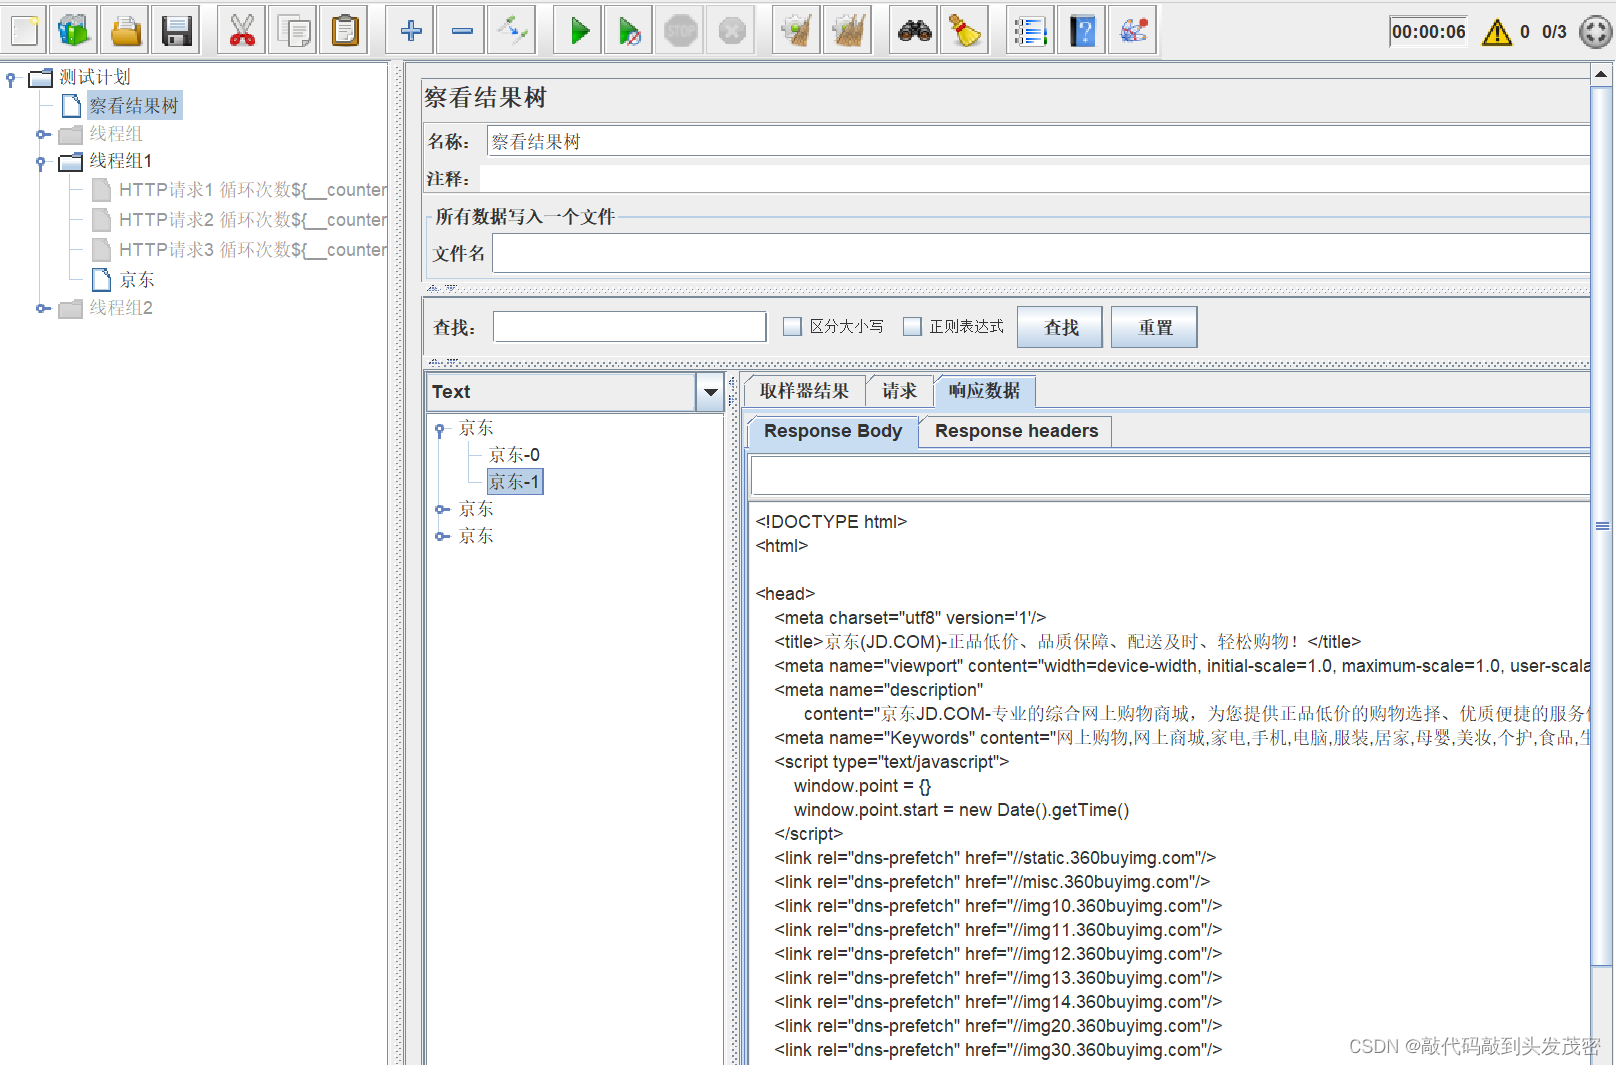Click the 查找 search text field
This screenshot has width=1616, height=1065.
coord(629,327)
